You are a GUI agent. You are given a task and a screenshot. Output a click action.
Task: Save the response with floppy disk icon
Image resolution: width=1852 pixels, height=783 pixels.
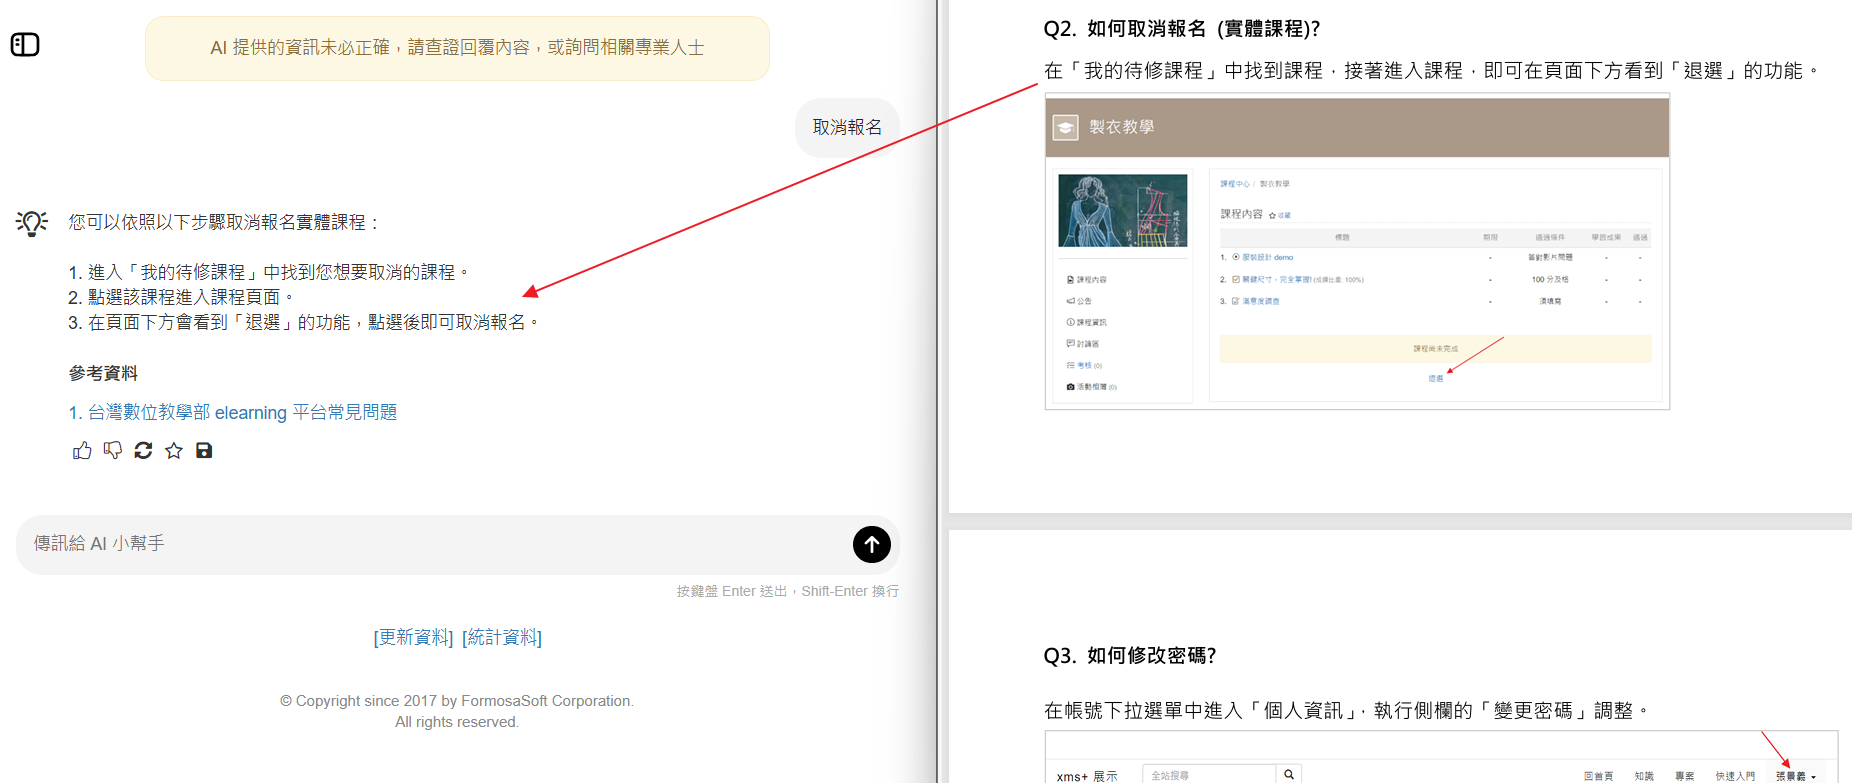(x=204, y=451)
